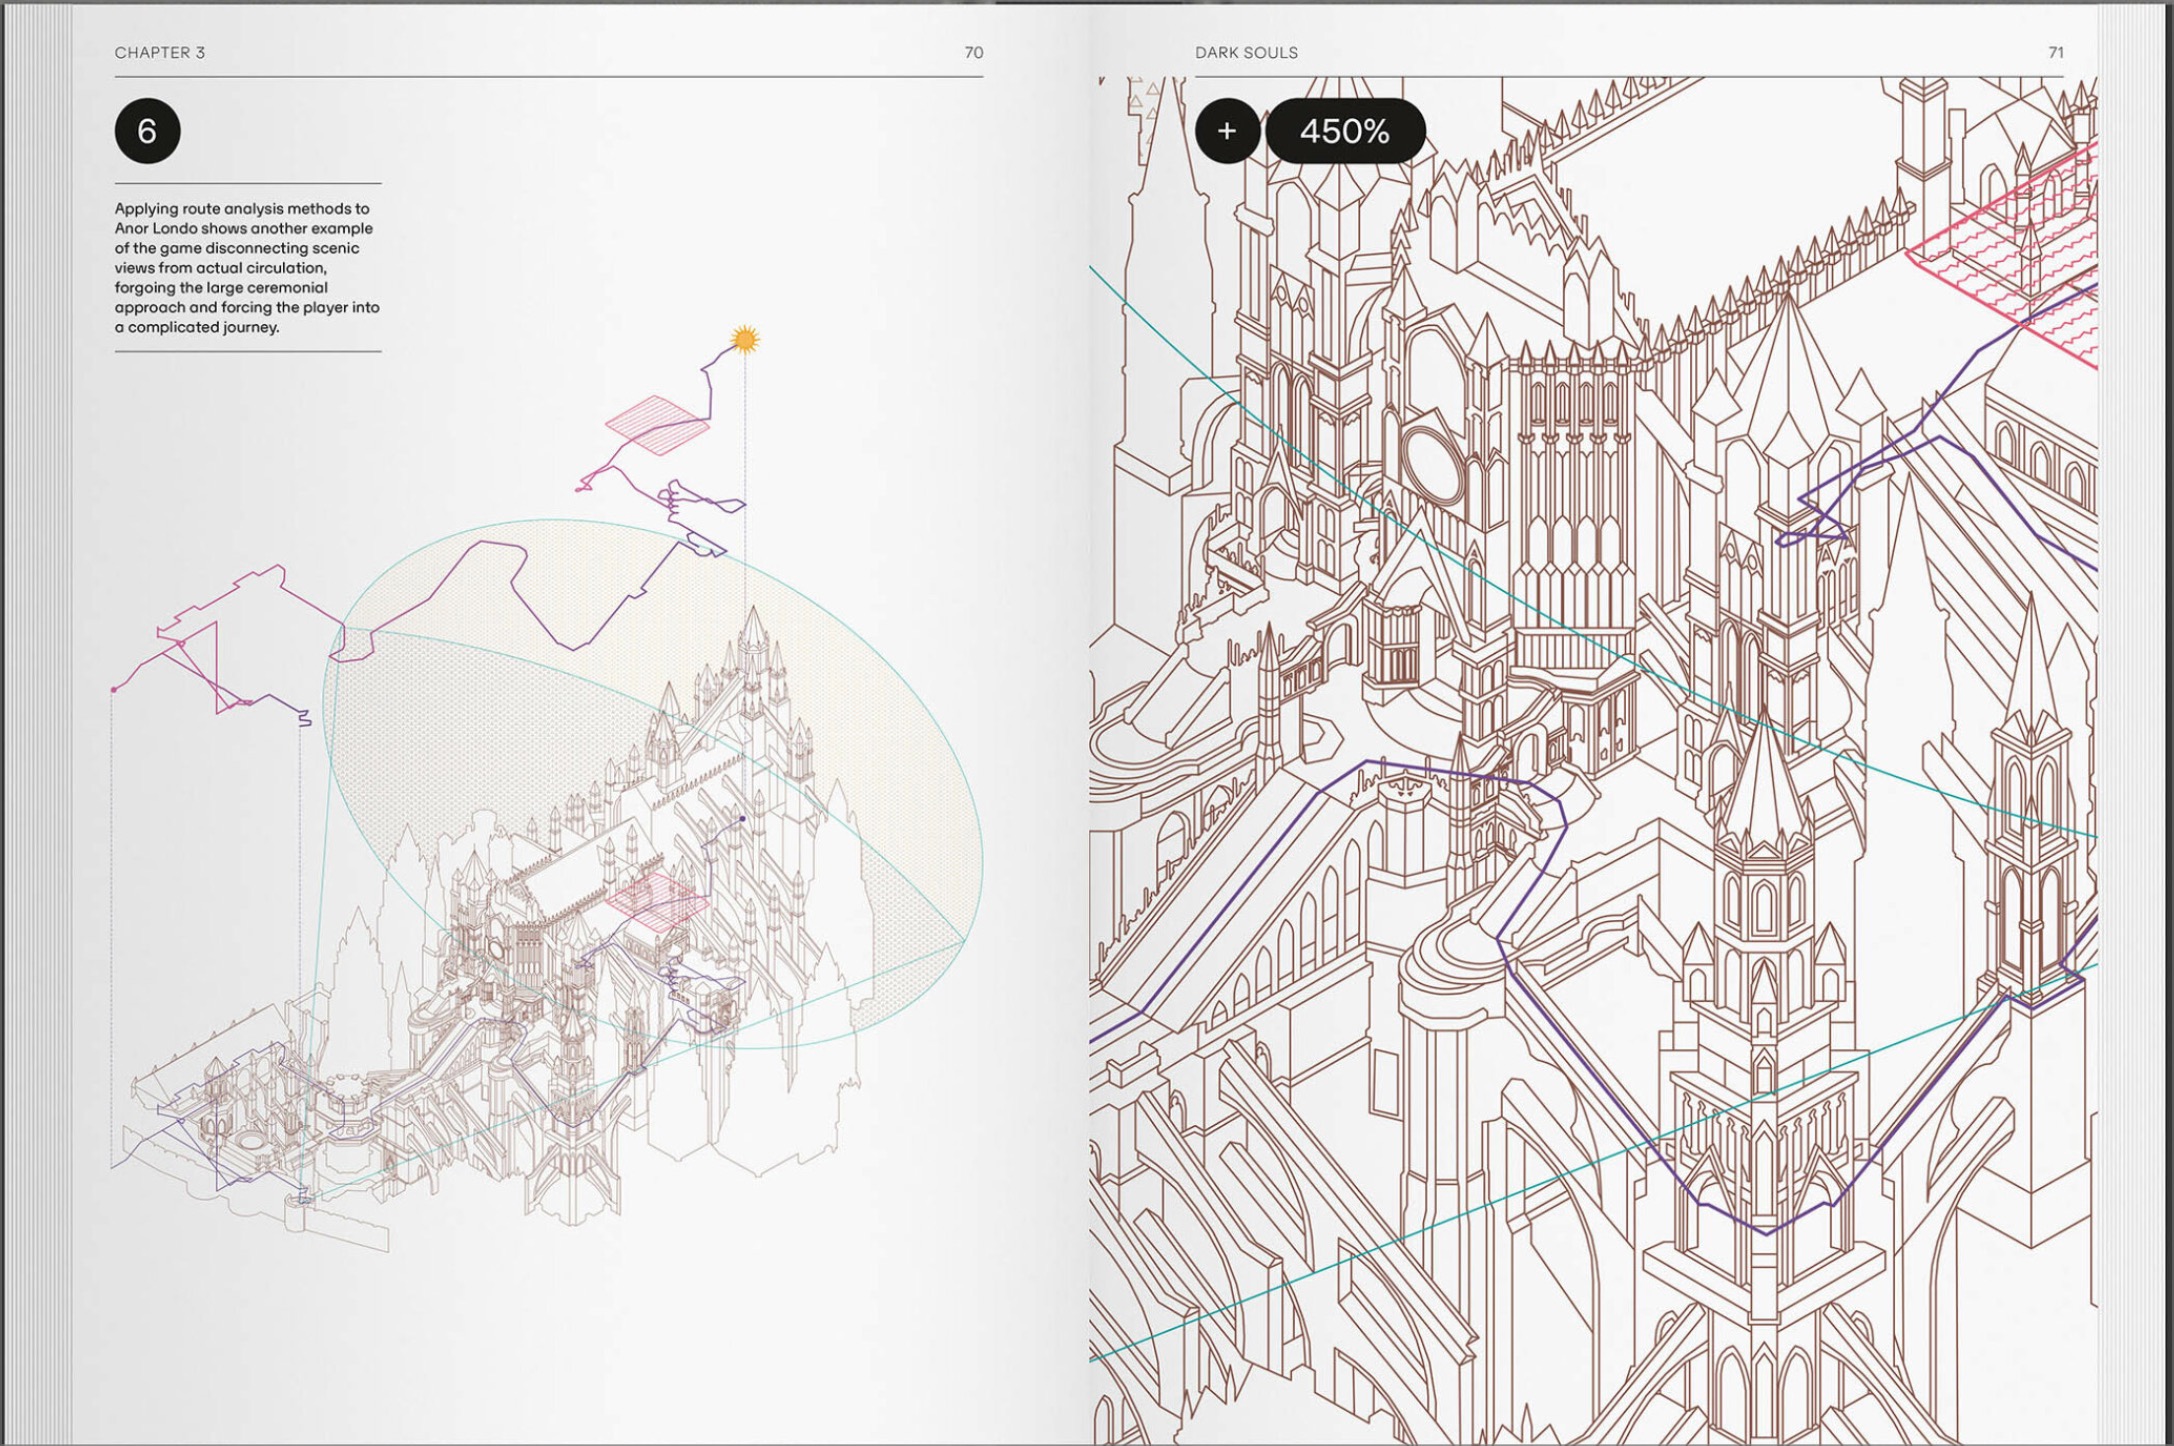
Task: Click the CHAPTER 3 header text
Action: tap(160, 53)
